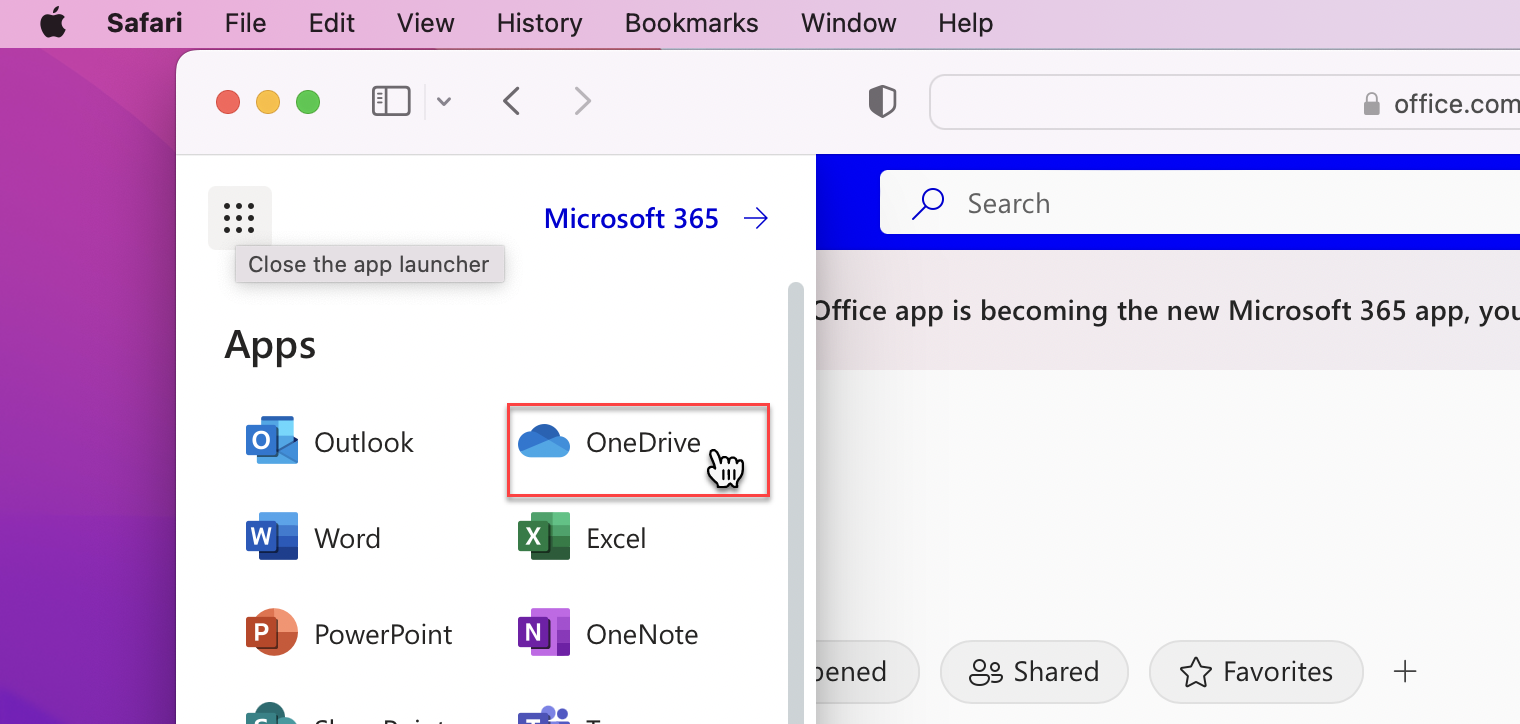
Task: Select the Favorites filter pill
Action: pos(1256,672)
